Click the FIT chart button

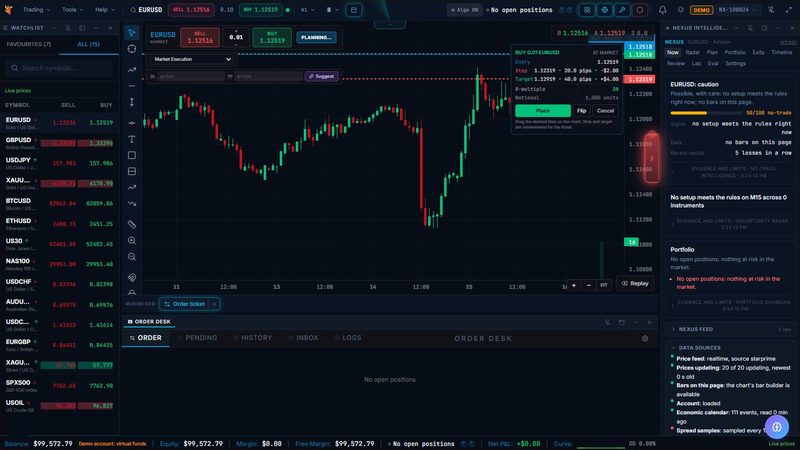[x=604, y=285]
